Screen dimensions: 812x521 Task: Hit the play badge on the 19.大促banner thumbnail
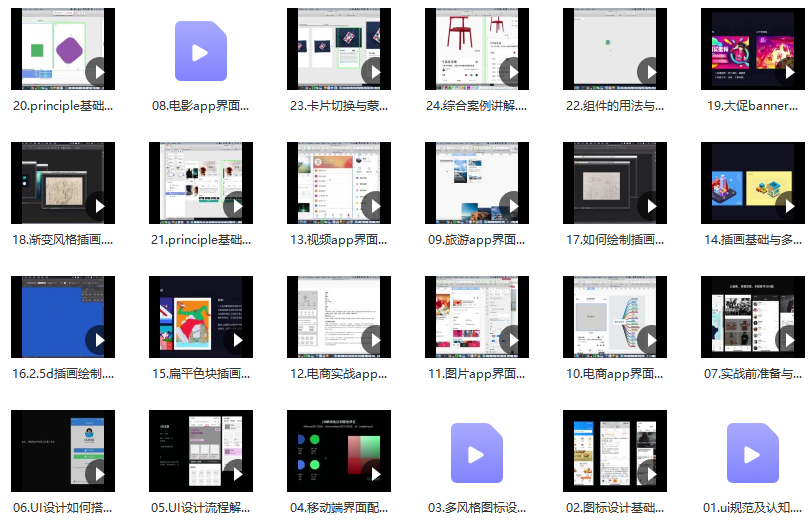[788, 72]
